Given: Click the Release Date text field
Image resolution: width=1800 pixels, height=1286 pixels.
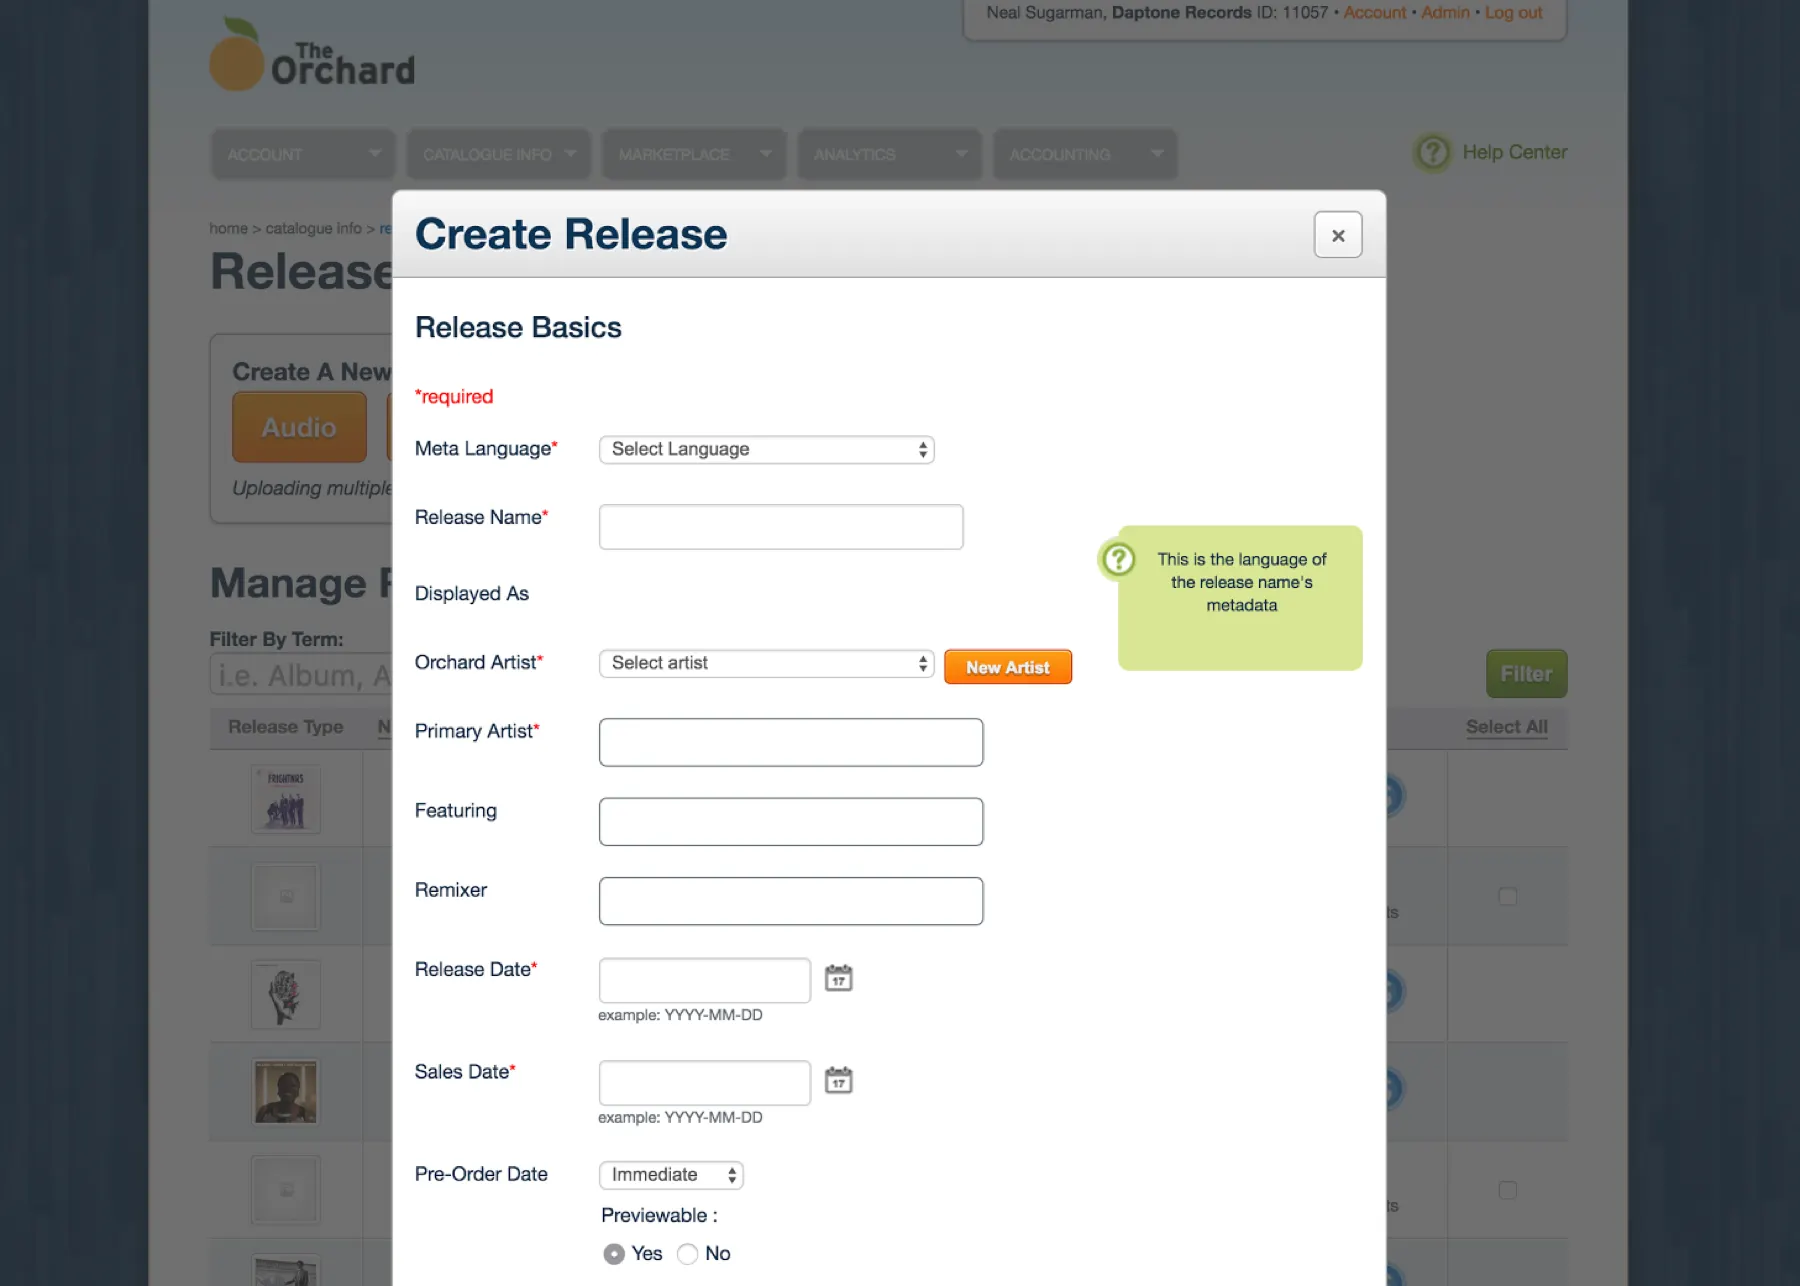Looking at the screenshot, I should click(705, 980).
